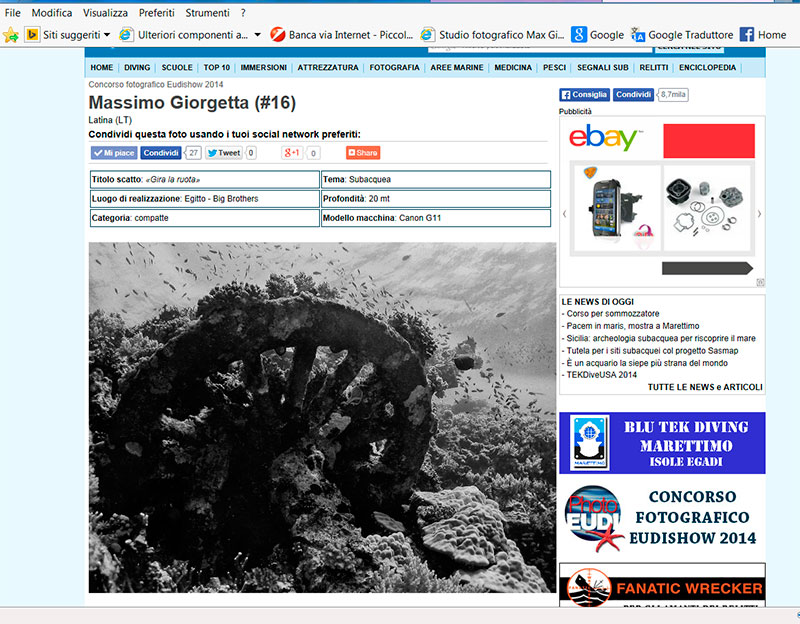
Task: Open news È un acquario la siepe
Action: (647, 363)
